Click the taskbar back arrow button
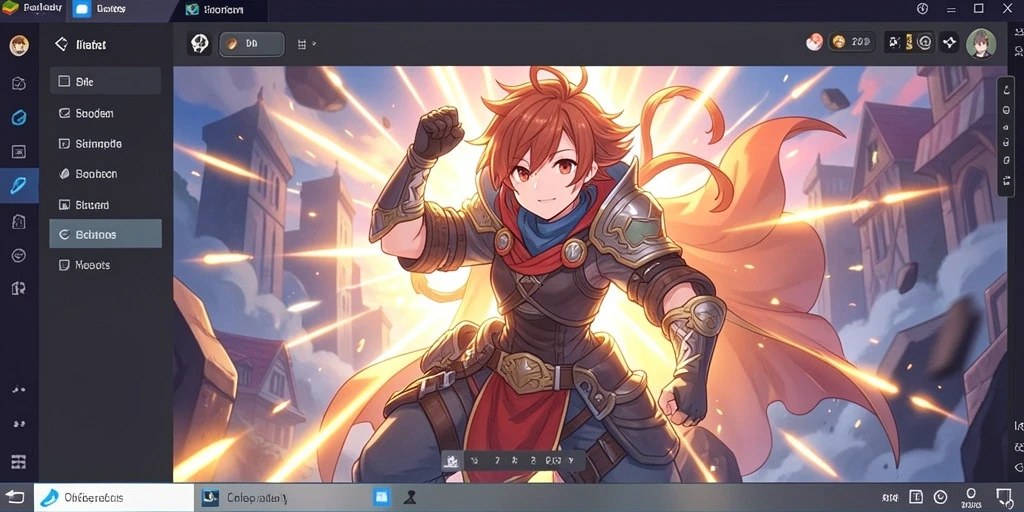Viewport: 1024px width, 512px height. (x=16, y=498)
